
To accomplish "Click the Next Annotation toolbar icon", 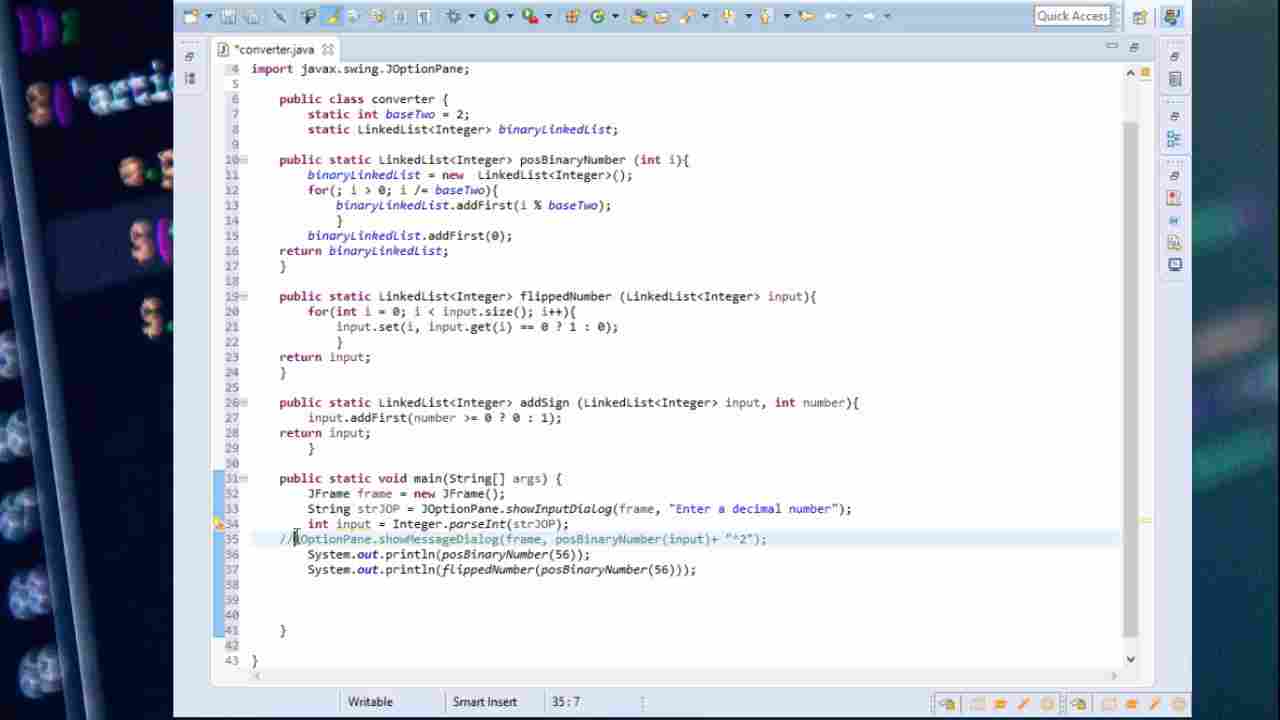I will point(728,16).
